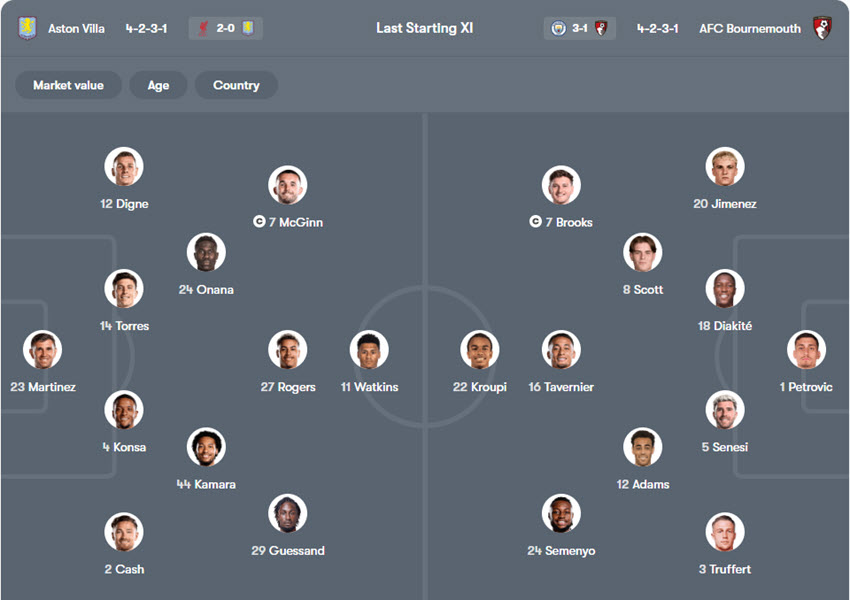
Task: Select Watkins's player avatar
Action: pos(369,350)
